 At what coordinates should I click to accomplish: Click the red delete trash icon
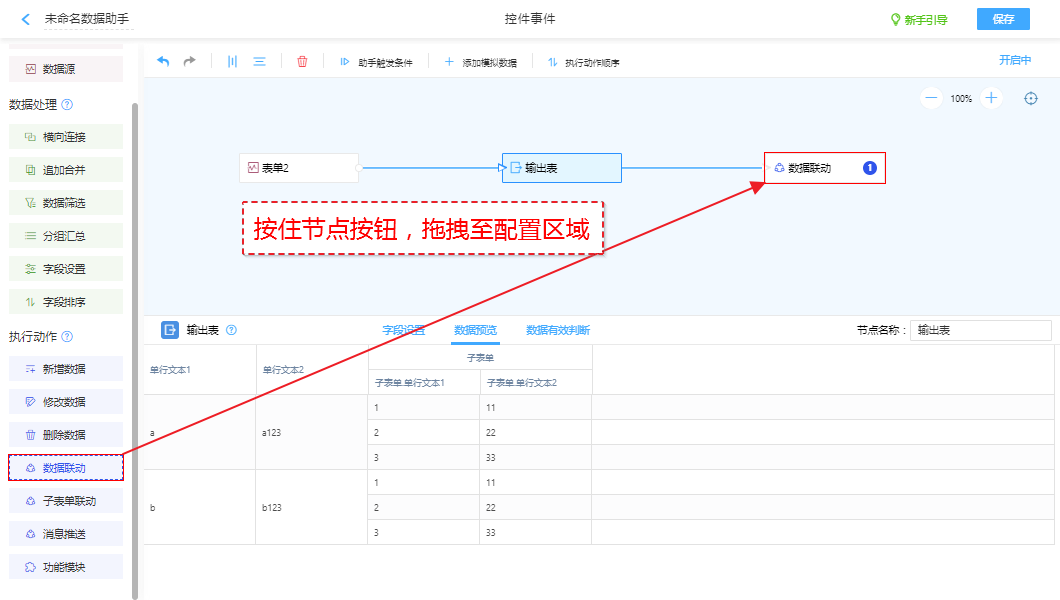tap(302, 61)
